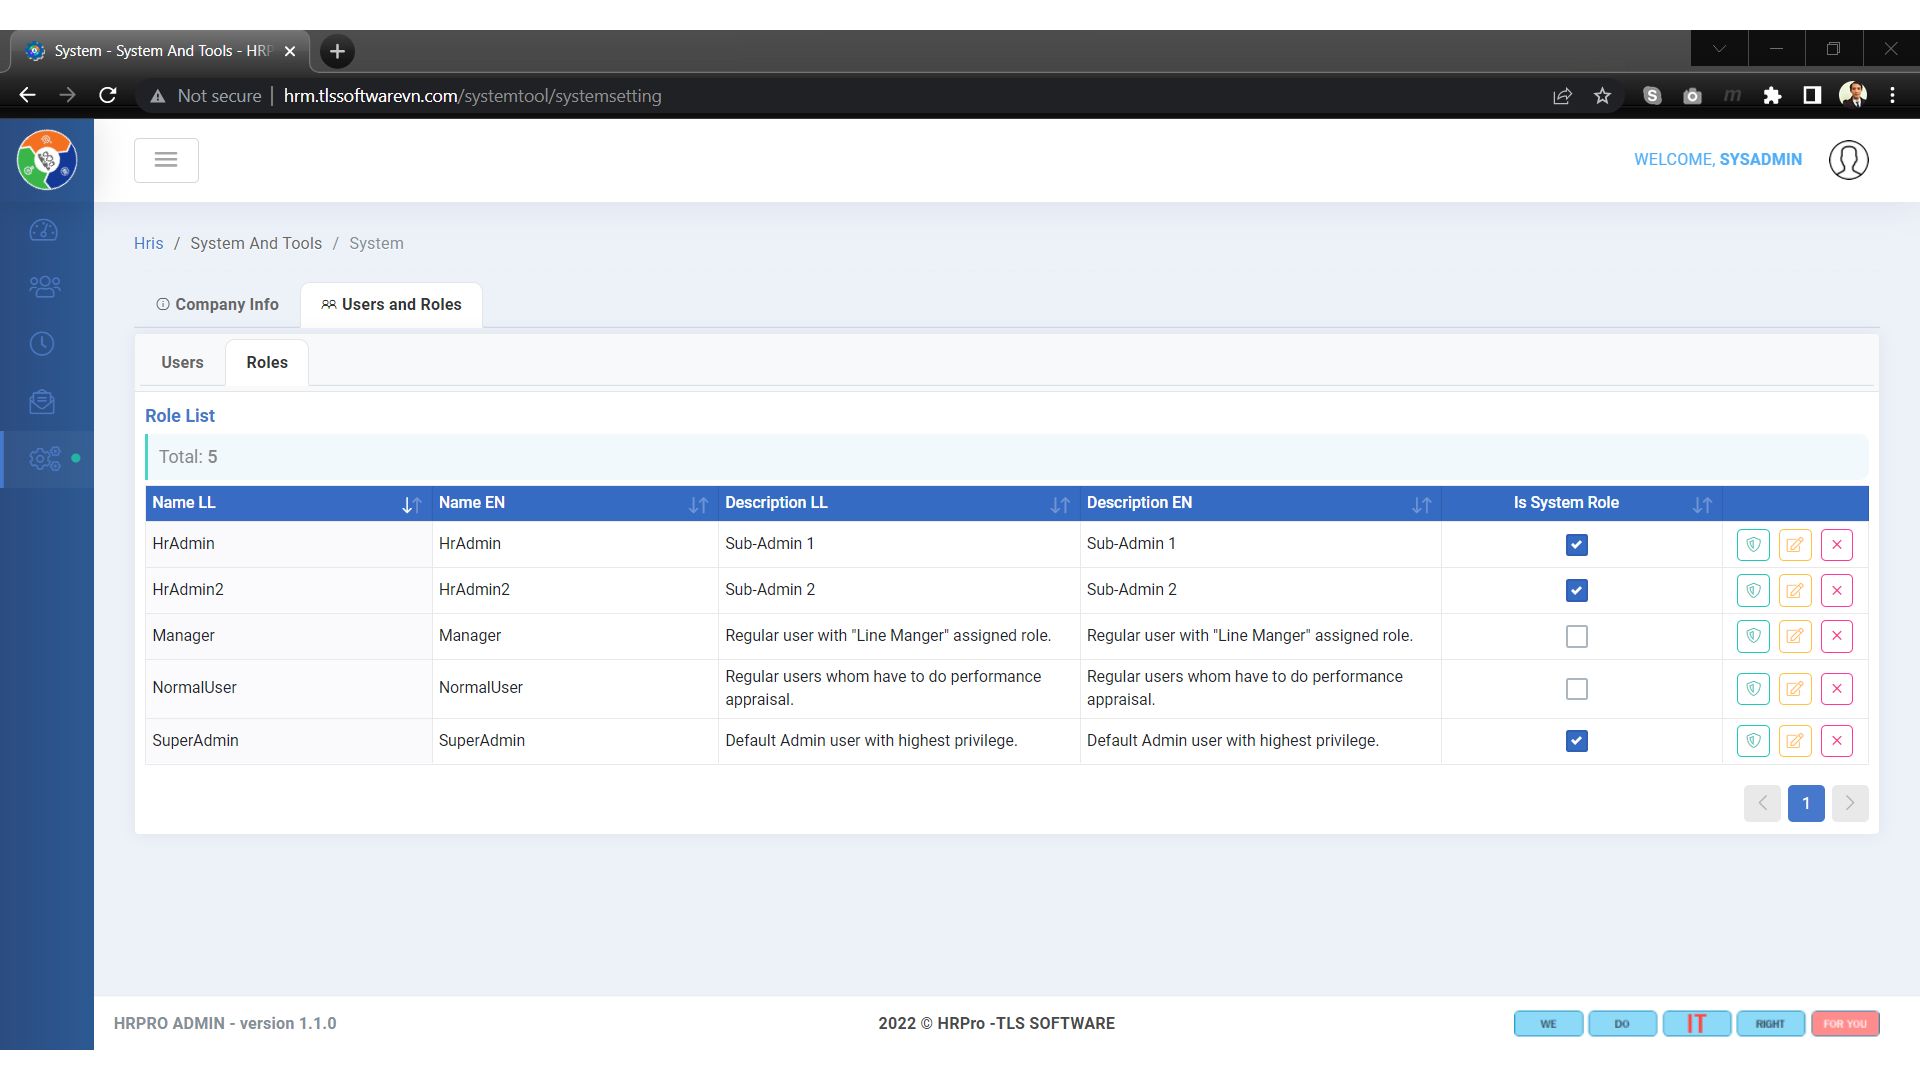Go to pagination page 1 button

[x=1805, y=804]
